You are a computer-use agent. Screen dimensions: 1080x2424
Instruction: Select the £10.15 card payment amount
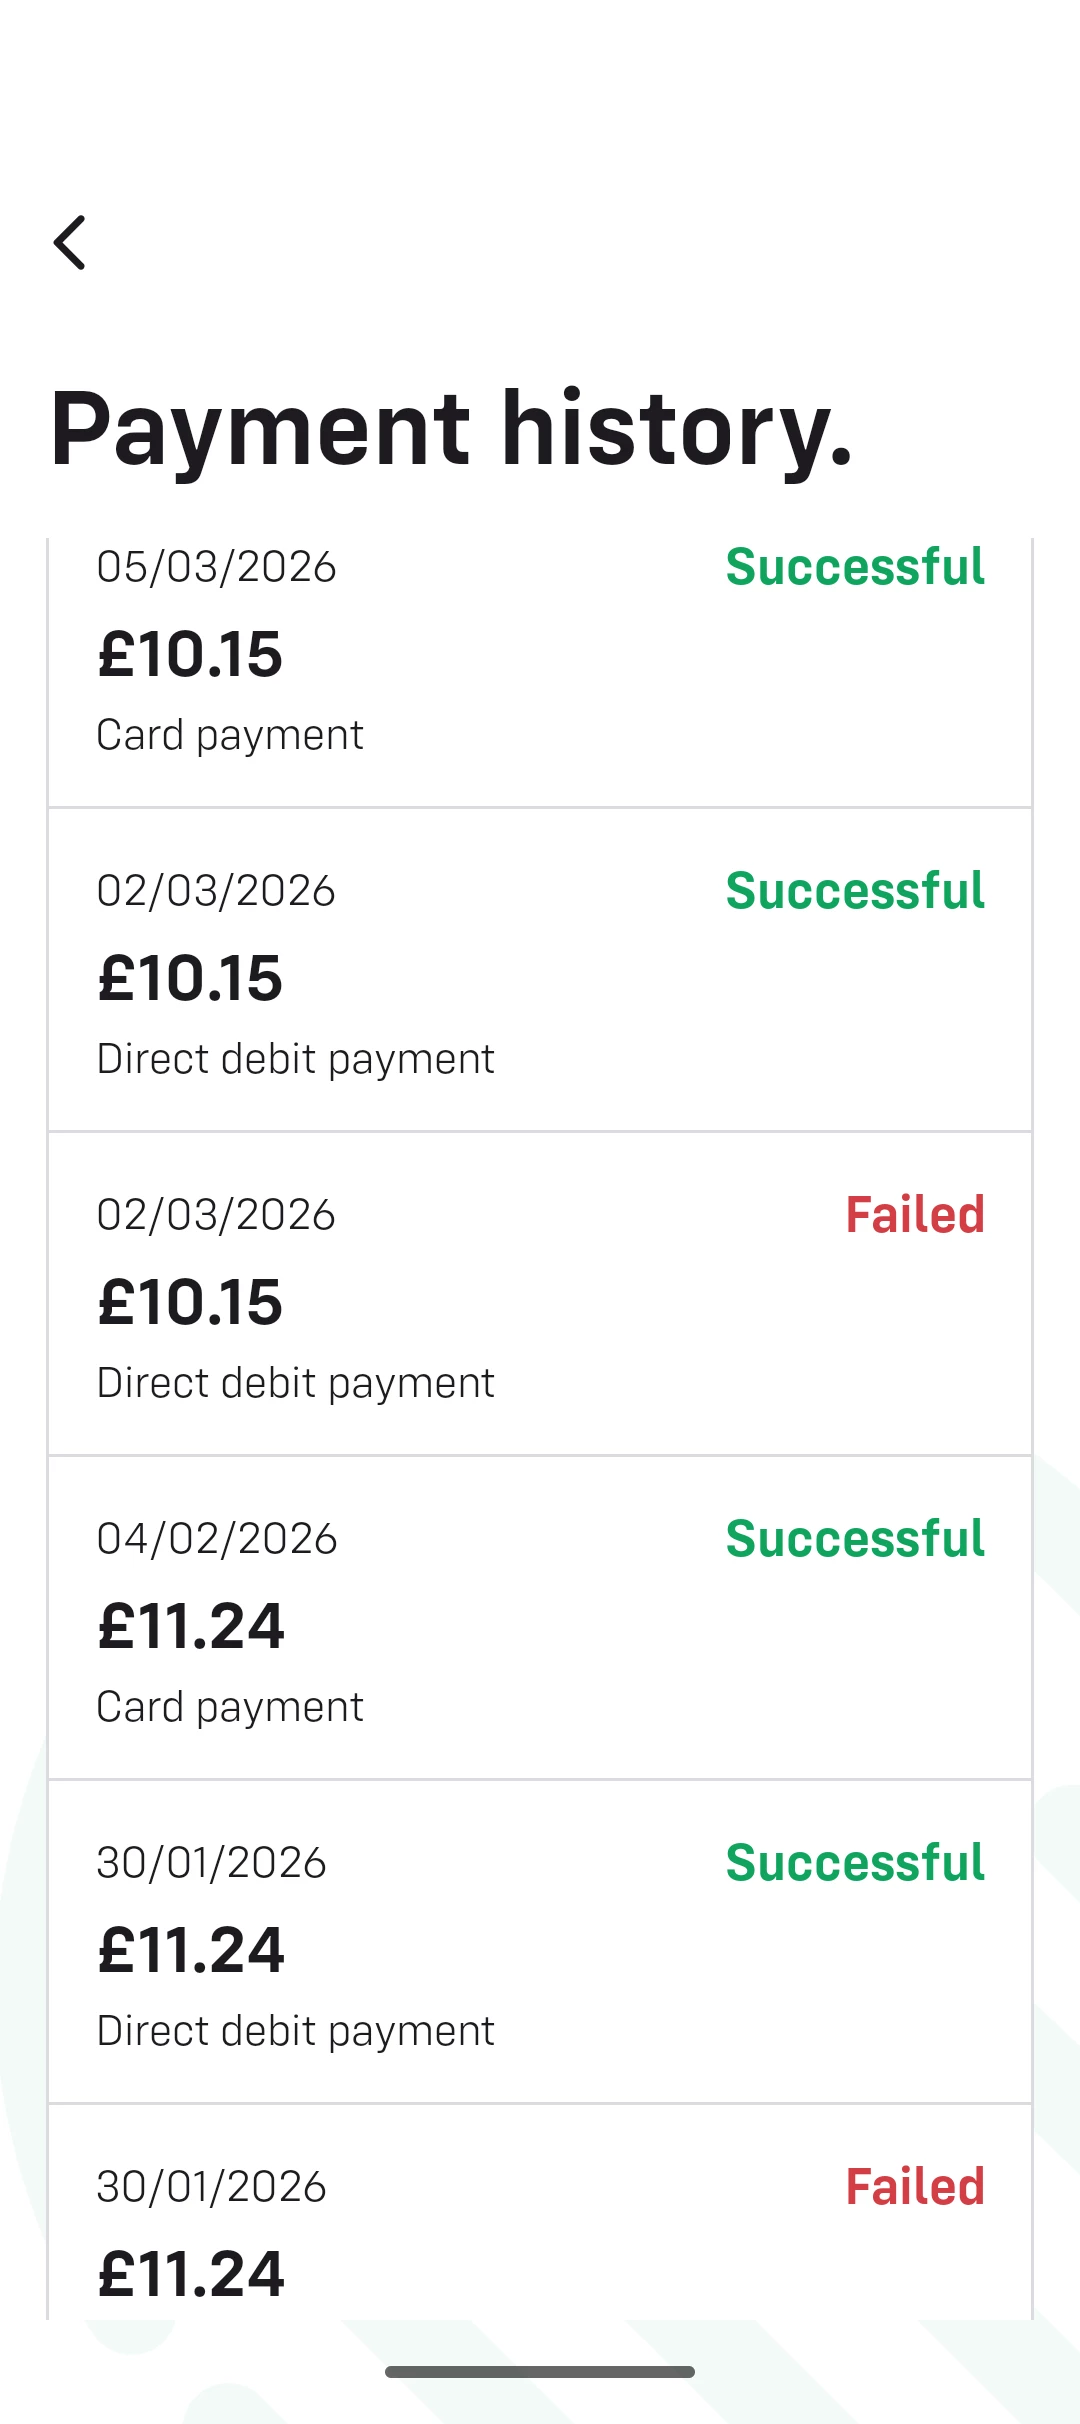[x=190, y=655]
